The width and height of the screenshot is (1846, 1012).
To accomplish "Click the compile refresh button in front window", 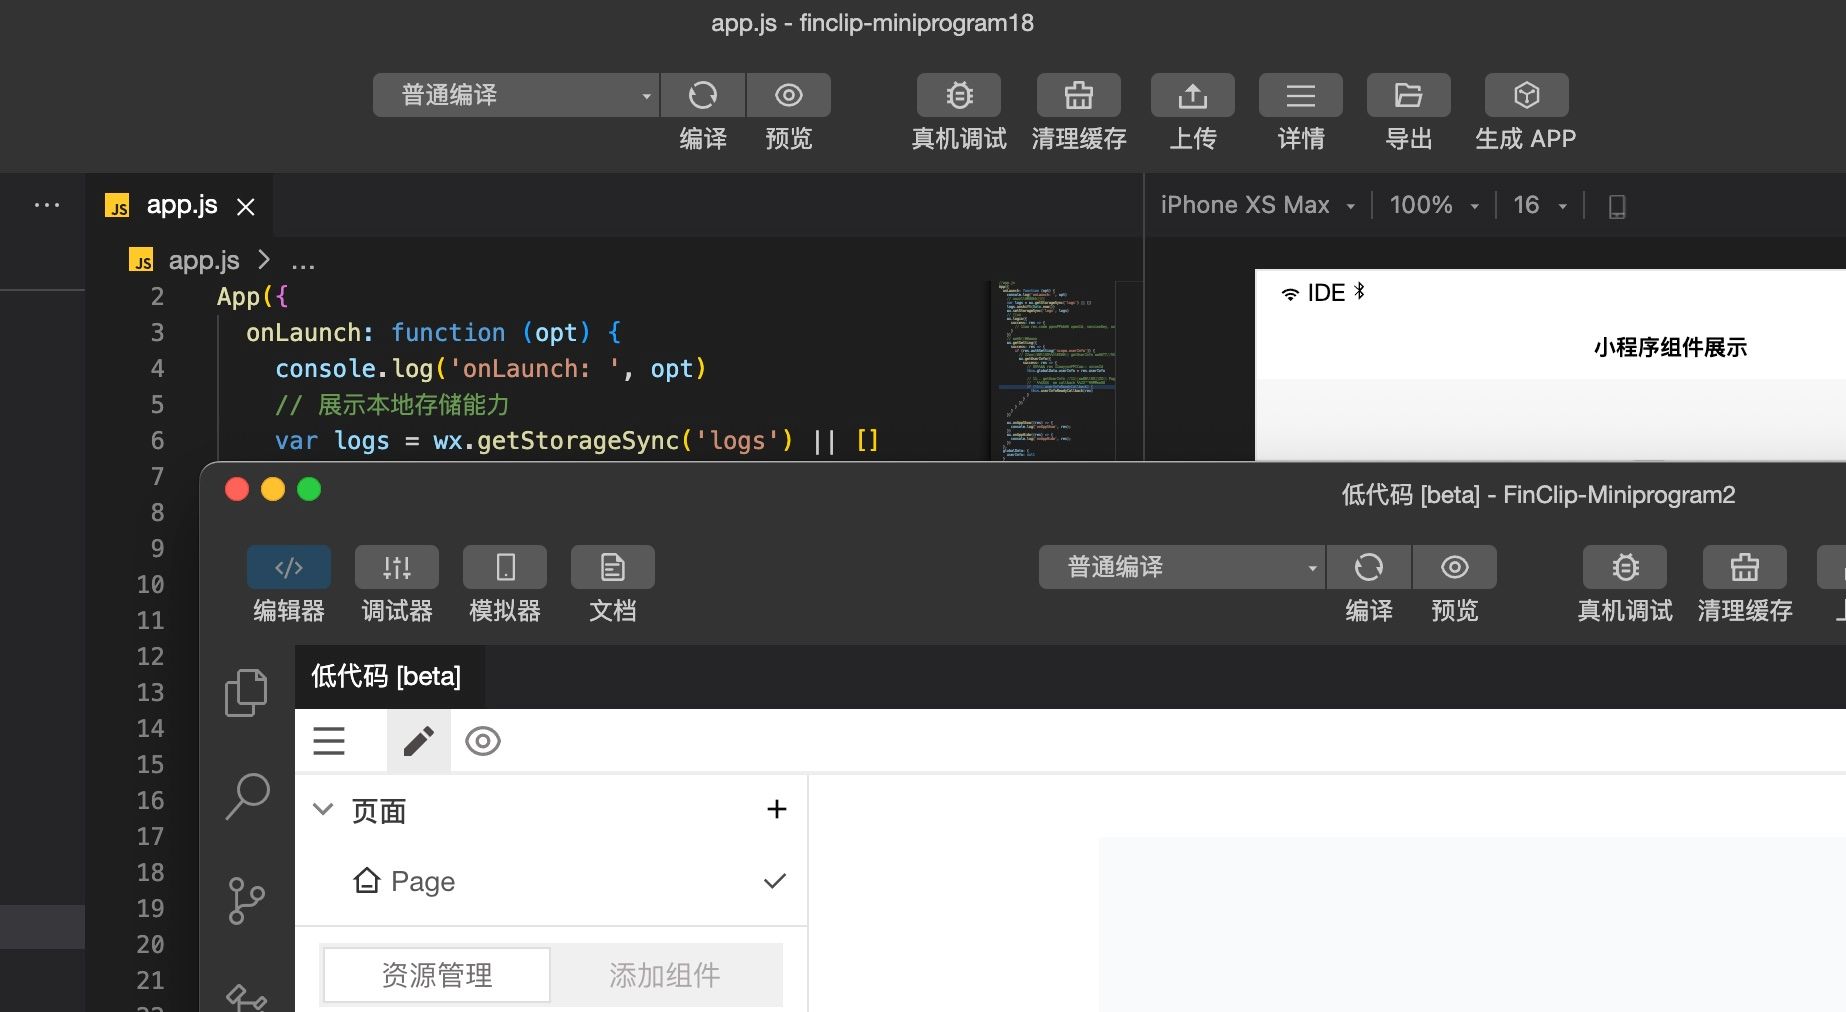I will coord(1368,568).
